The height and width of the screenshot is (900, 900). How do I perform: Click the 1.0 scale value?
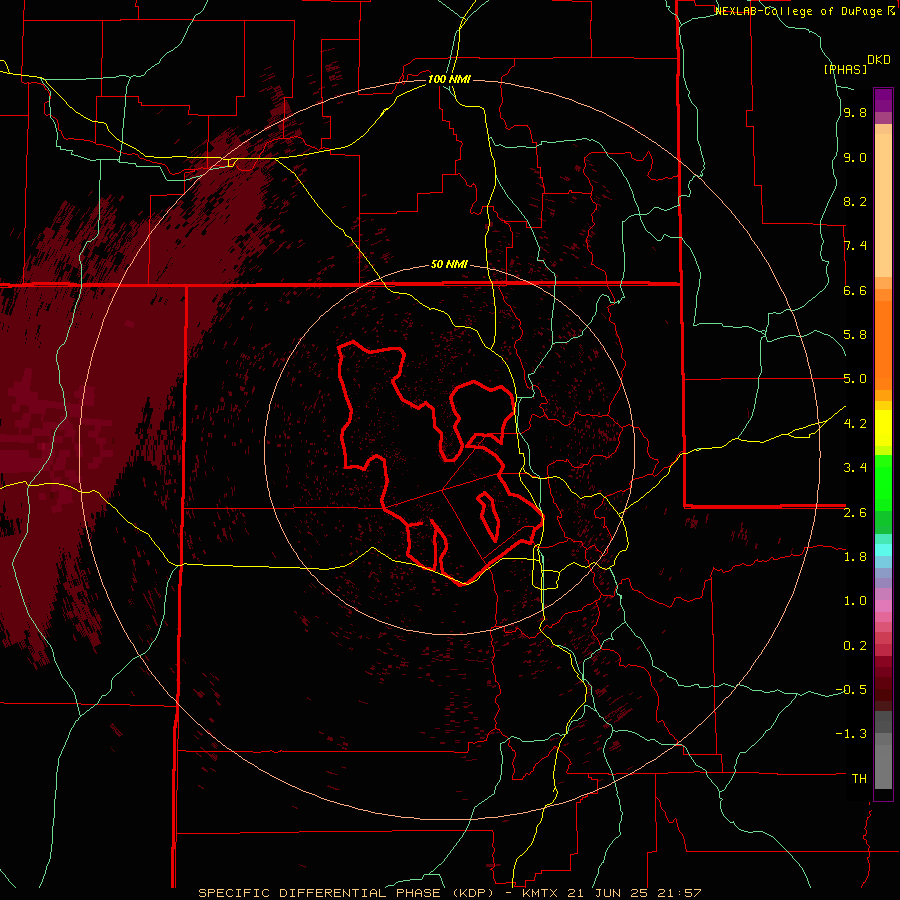(855, 601)
